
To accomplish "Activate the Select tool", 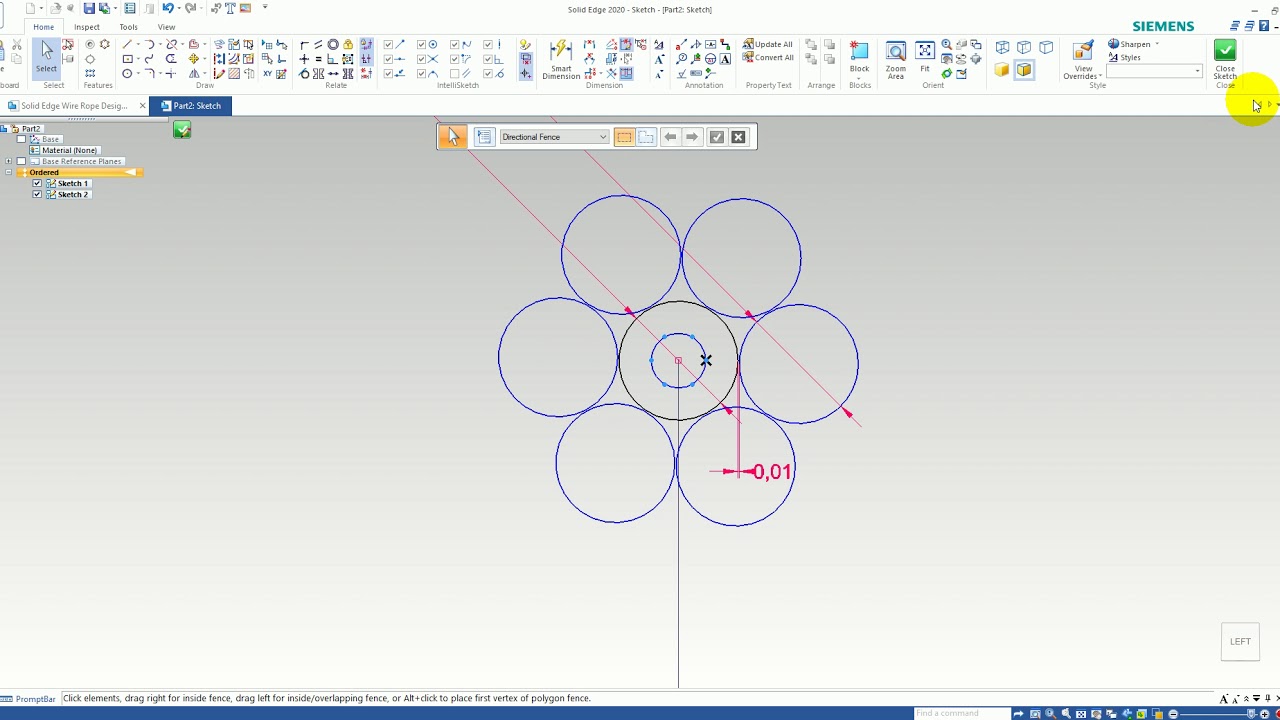I will pyautogui.click(x=46, y=57).
